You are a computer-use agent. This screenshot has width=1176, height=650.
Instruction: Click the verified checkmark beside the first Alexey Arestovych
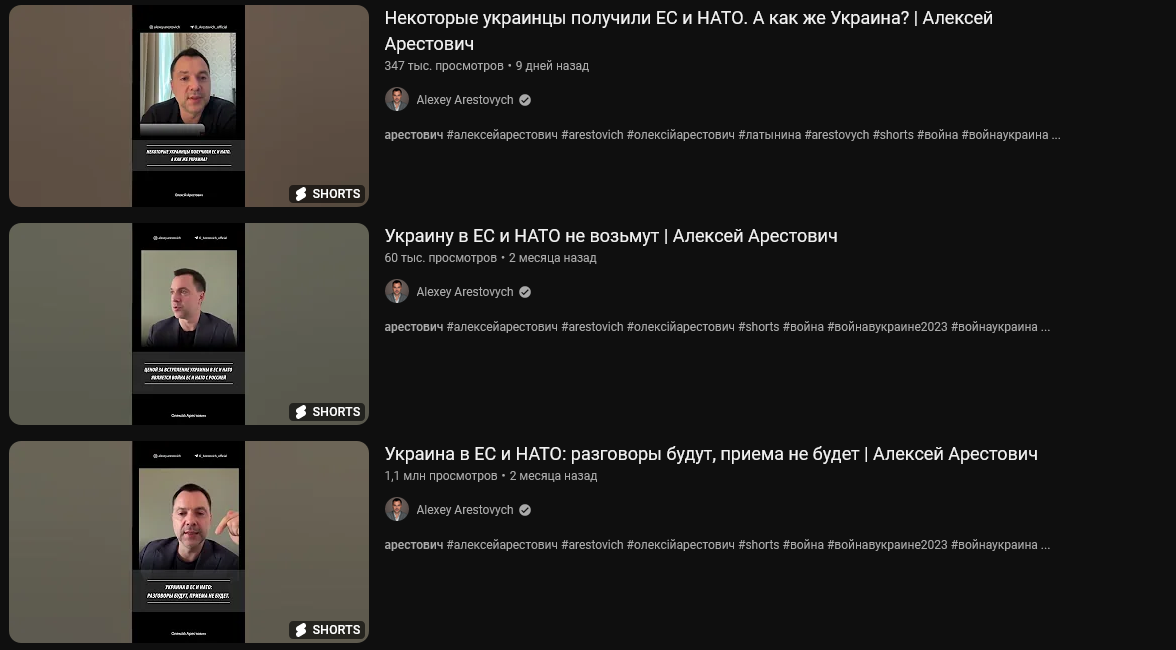(x=525, y=100)
